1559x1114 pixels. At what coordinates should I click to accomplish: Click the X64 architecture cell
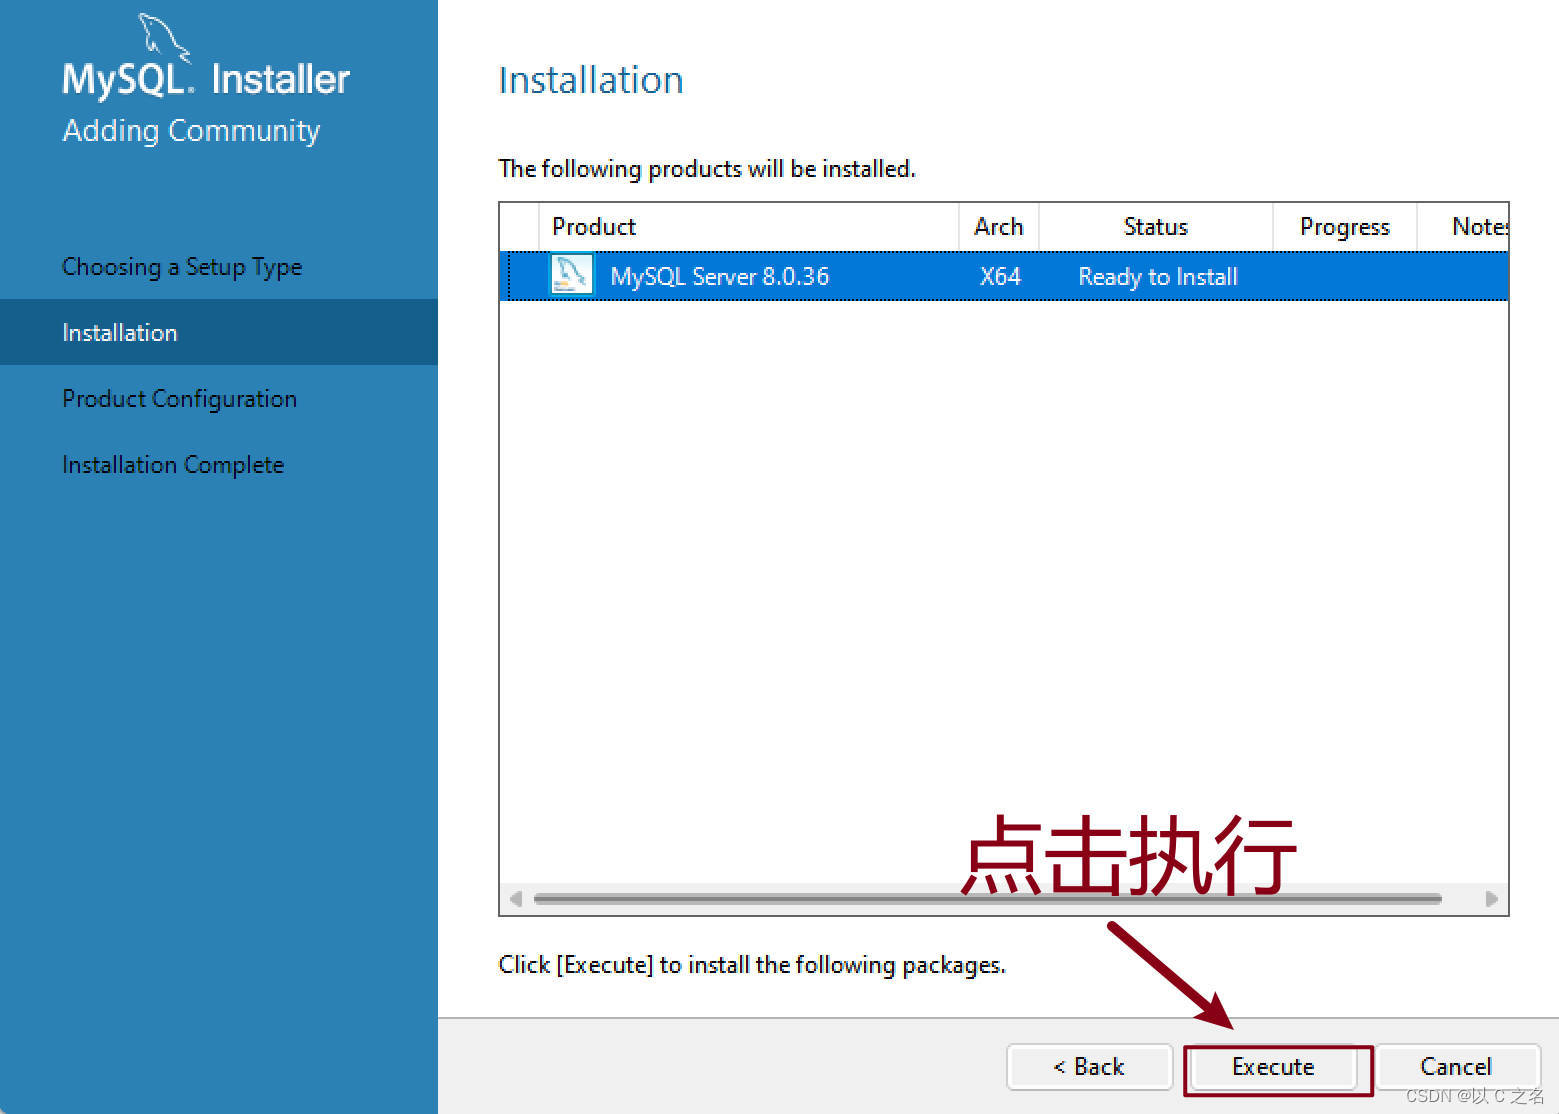coord(1000,276)
